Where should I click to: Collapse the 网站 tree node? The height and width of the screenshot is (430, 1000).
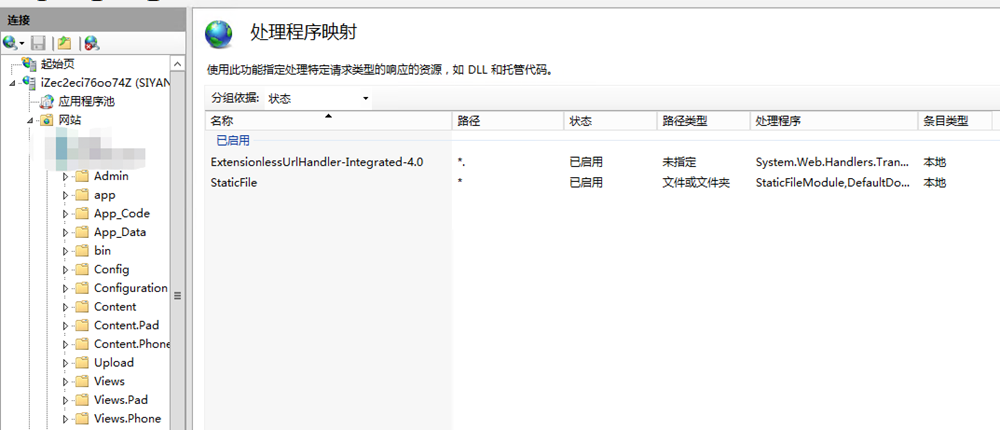pos(31,121)
